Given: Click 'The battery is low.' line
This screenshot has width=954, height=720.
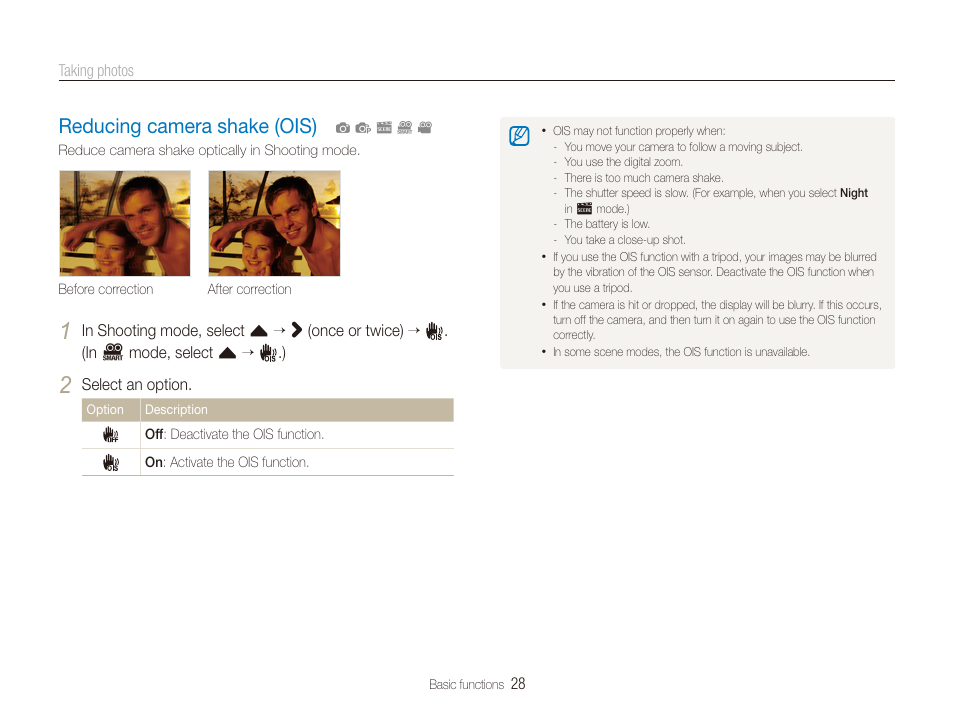Looking at the screenshot, I should click(x=607, y=224).
